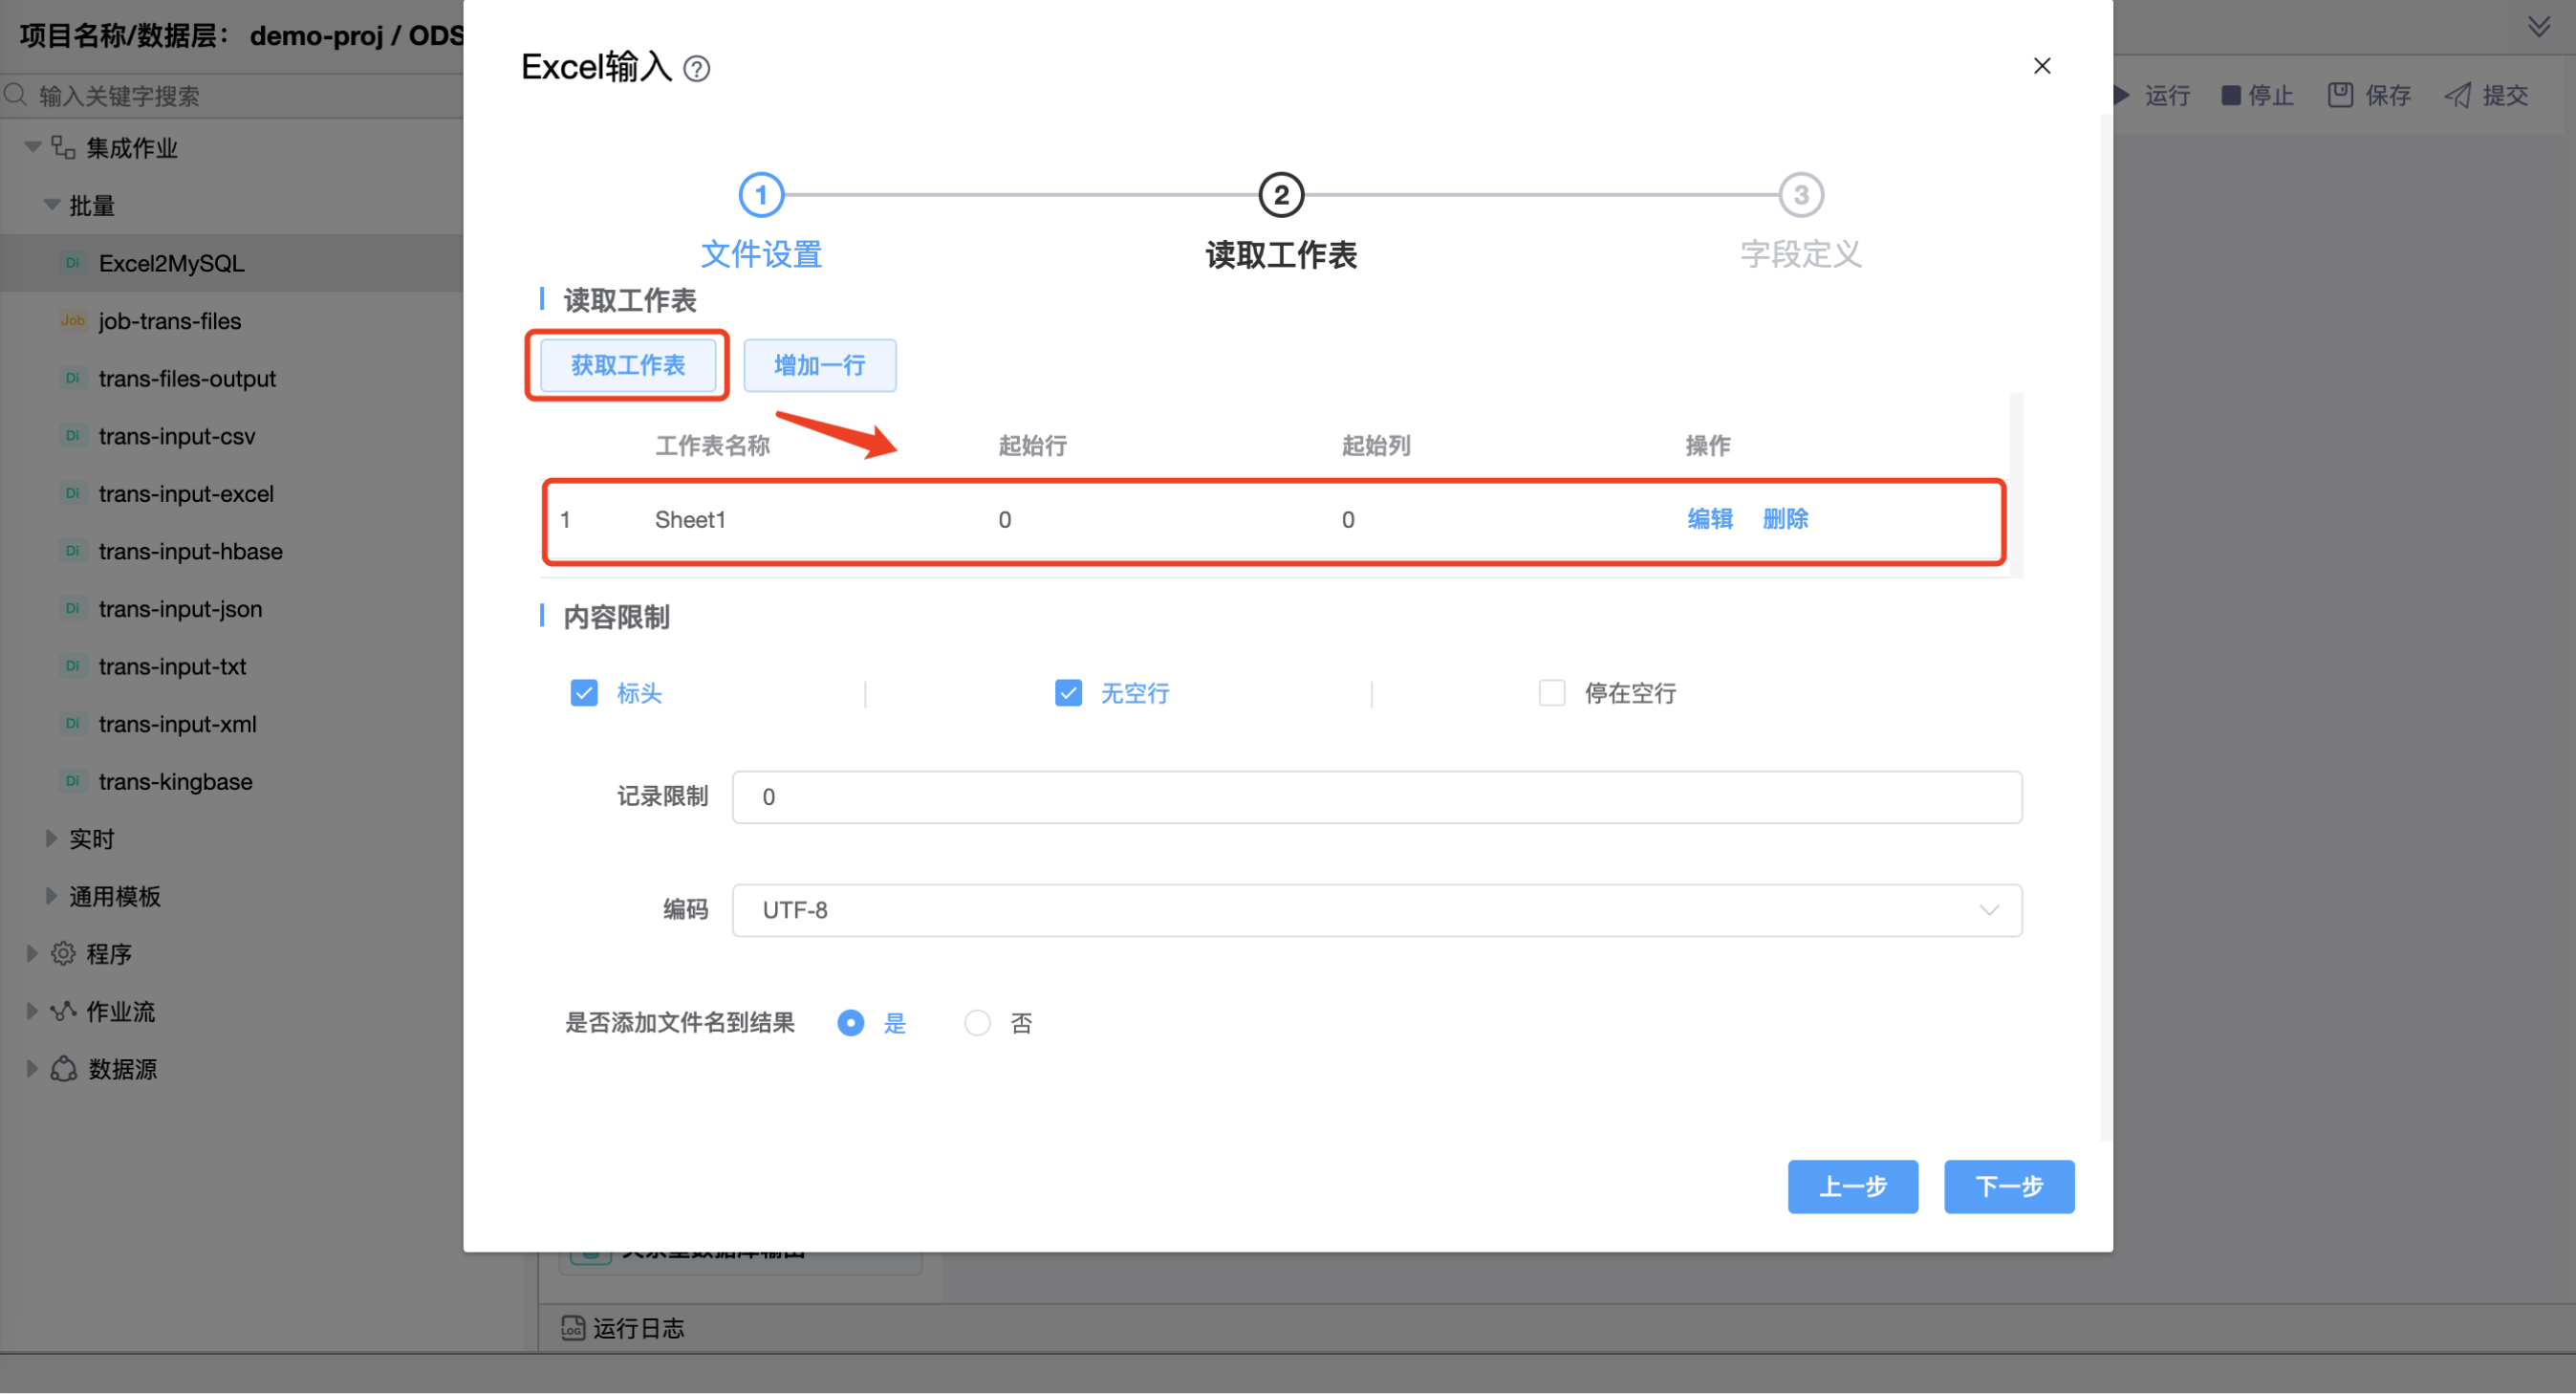Click the 运行 play icon in toolbar

(x=2122, y=95)
